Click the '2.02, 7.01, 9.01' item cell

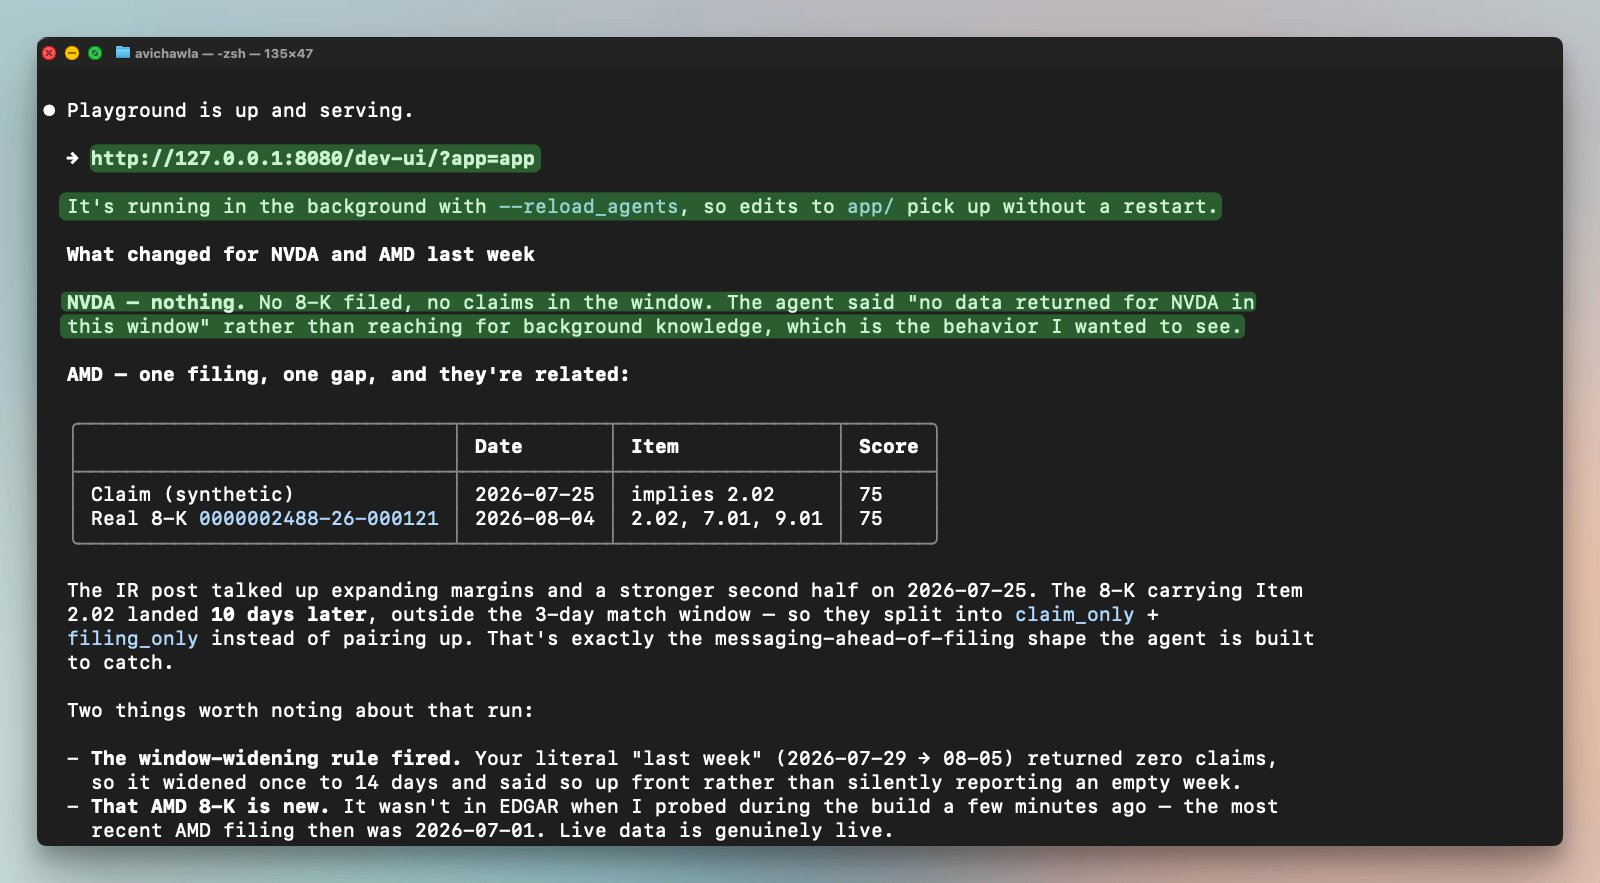tap(727, 518)
